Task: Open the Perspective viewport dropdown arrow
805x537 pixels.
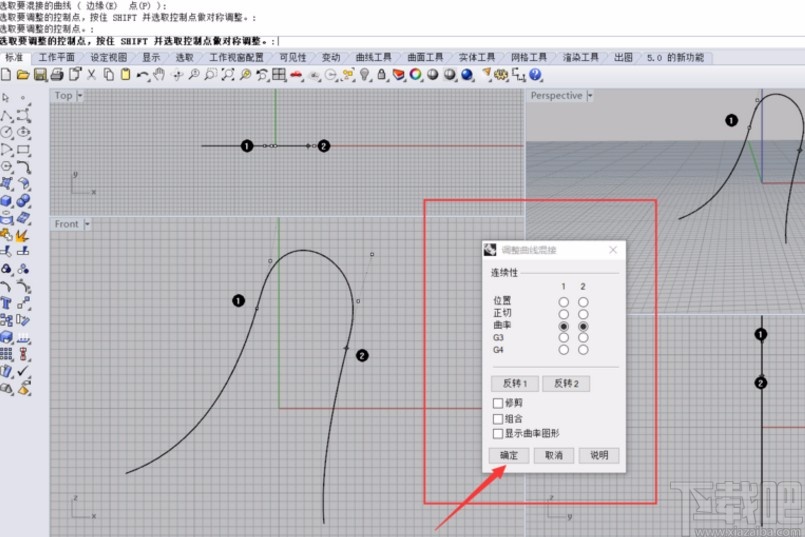Action: 589,95
